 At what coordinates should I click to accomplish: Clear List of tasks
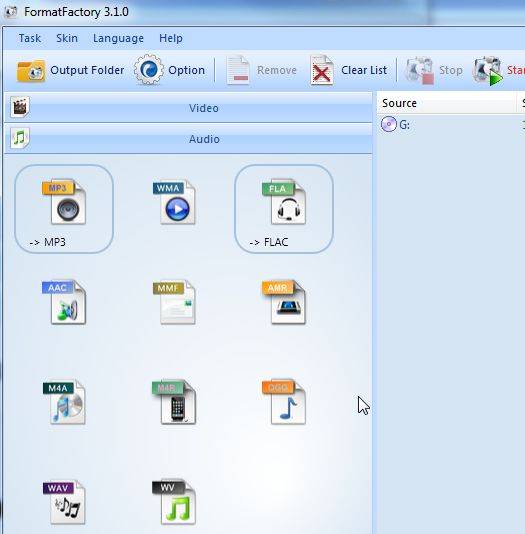(348, 70)
